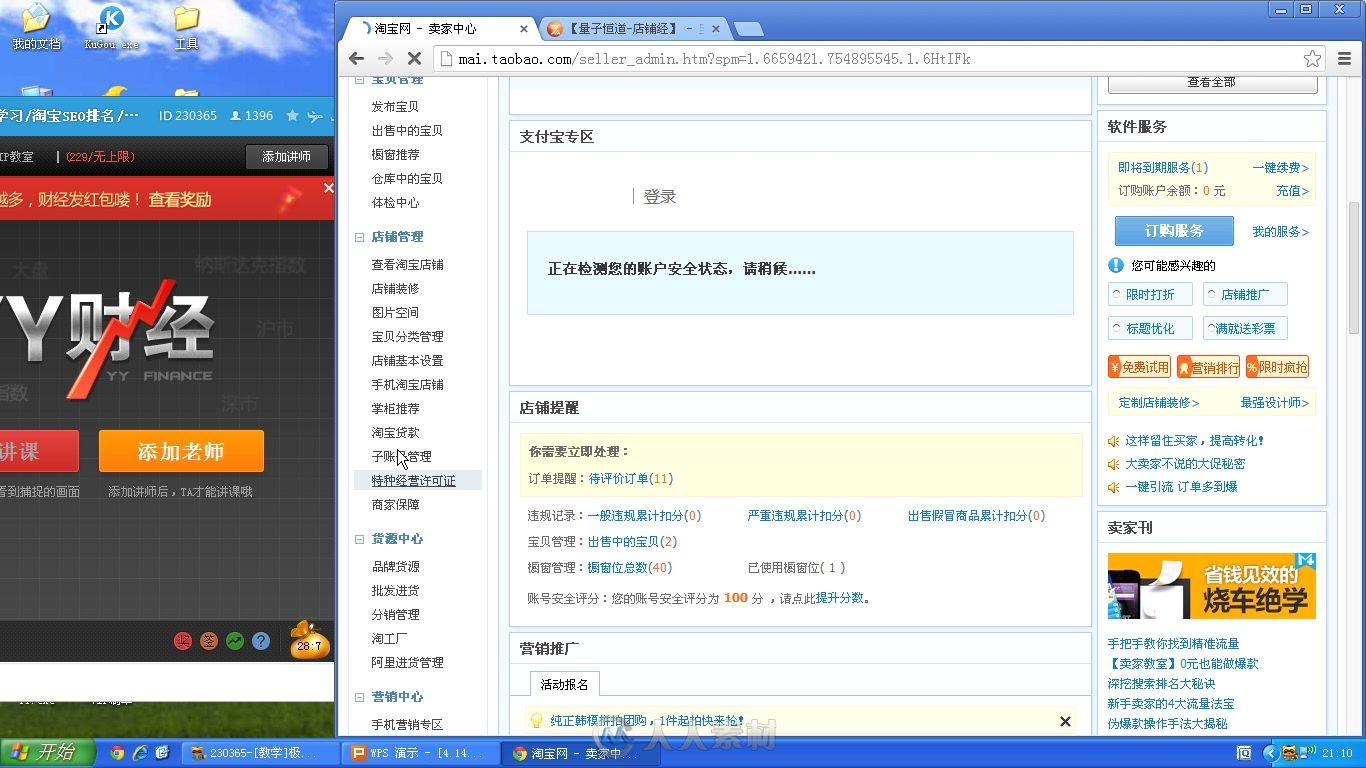The image size is (1366, 768).
Task: Click the orange 签 sign-in icon in YY
Action: pyautogui.click(x=209, y=641)
